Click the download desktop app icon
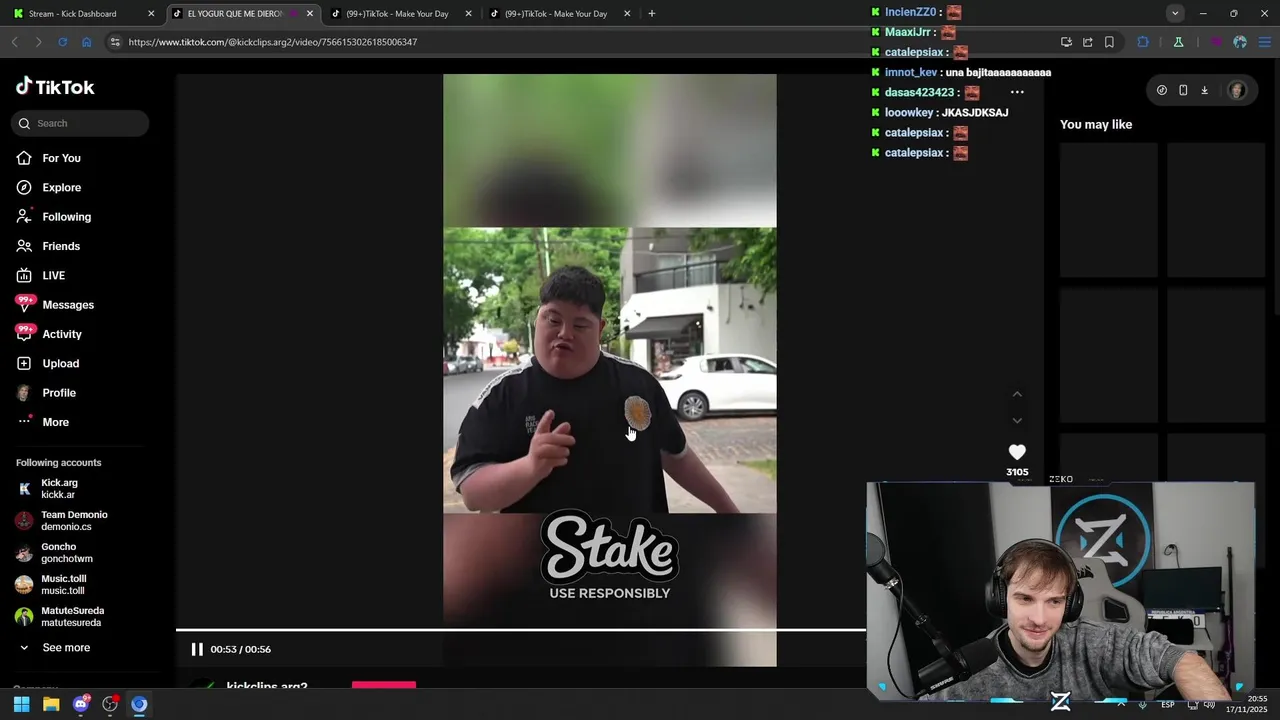The width and height of the screenshot is (1280, 720). (1204, 90)
